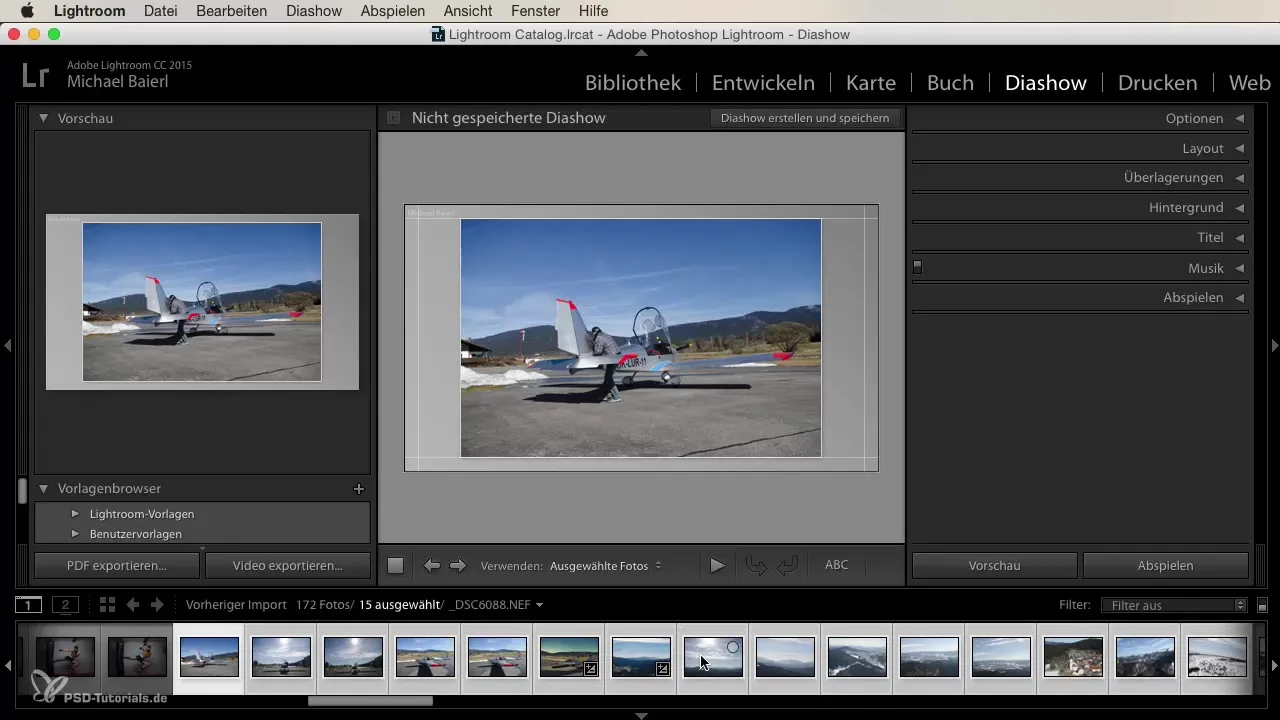Rotate adornment clockwise icon
Screen dimensions: 1280x720
(788, 565)
